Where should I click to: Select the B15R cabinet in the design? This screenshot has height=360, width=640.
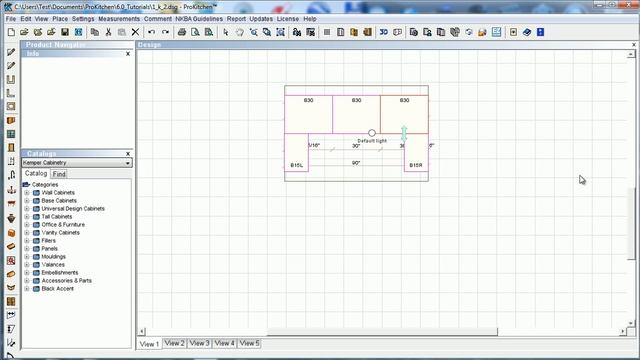click(x=416, y=153)
